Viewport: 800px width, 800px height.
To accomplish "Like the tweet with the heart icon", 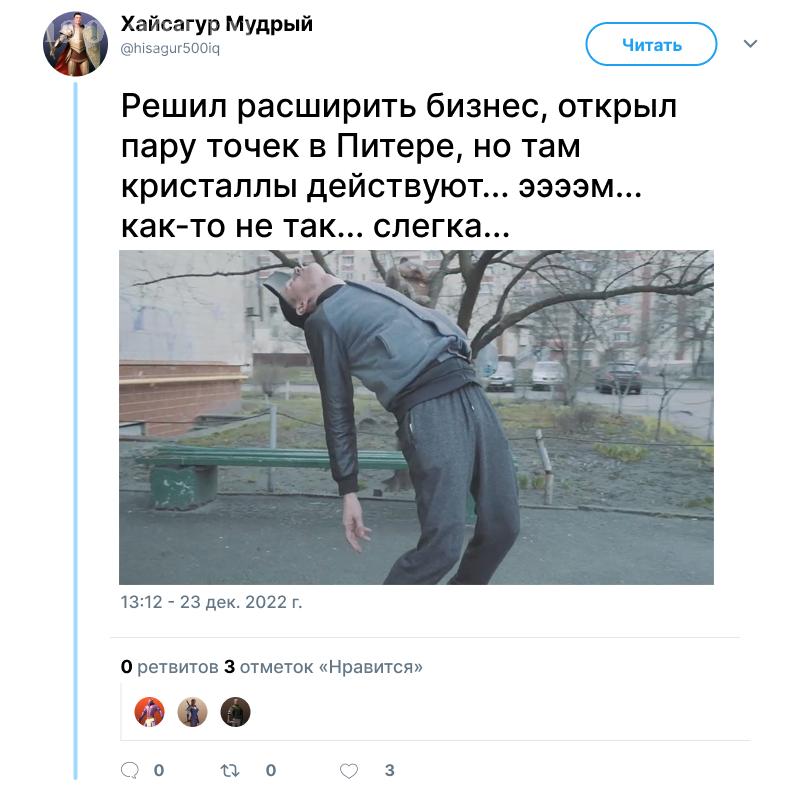I will coord(349,770).
